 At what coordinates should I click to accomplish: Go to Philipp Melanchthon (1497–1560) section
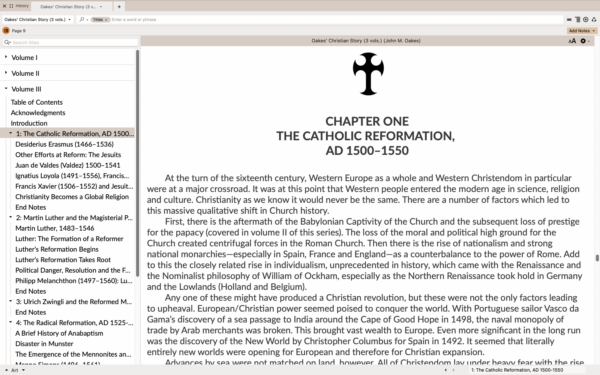point(74,281)
